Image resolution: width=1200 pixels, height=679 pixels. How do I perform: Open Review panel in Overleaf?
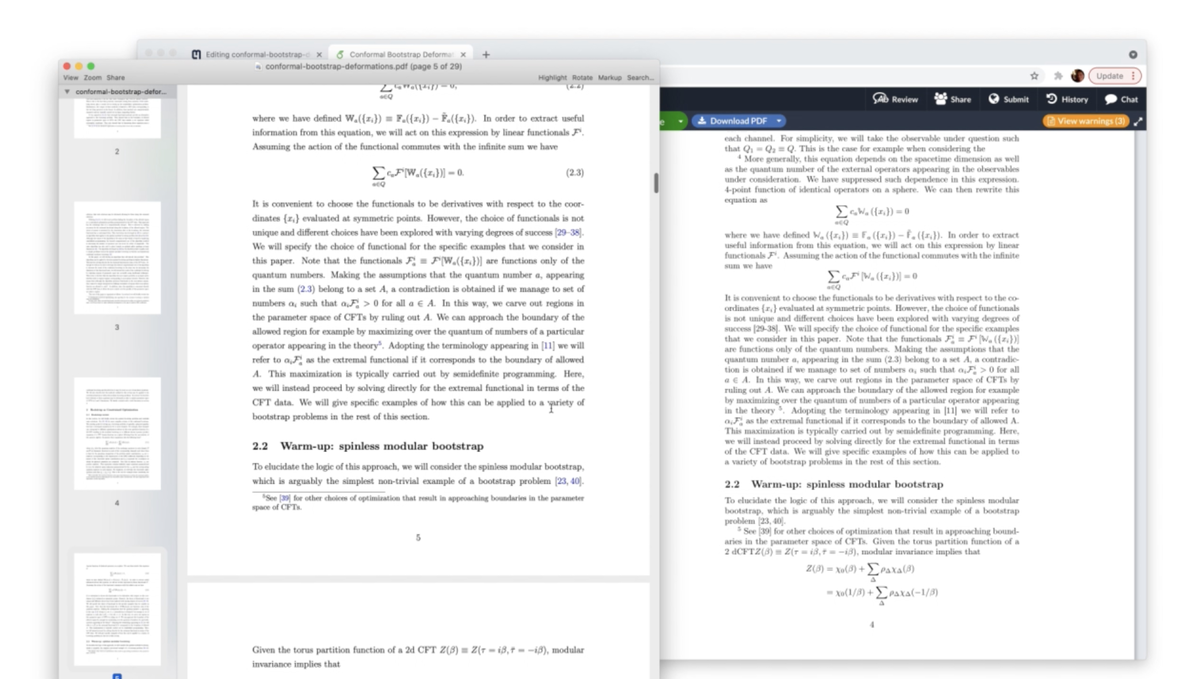pyautogui.click(x=895, y=99)
